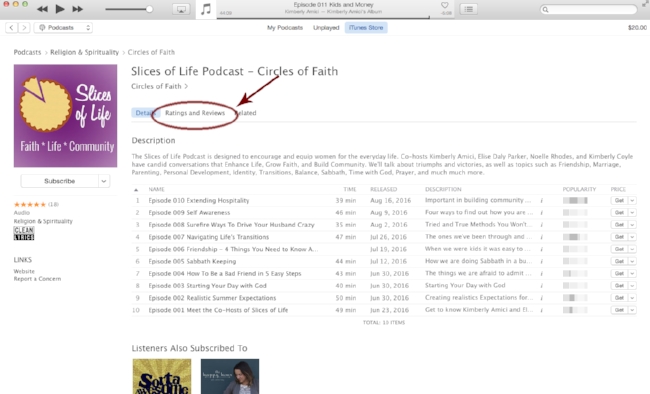Expand Get options arrow for Episode 009
Image resolution: width=650 pixels, height=394 pixels.
point(632,212)
